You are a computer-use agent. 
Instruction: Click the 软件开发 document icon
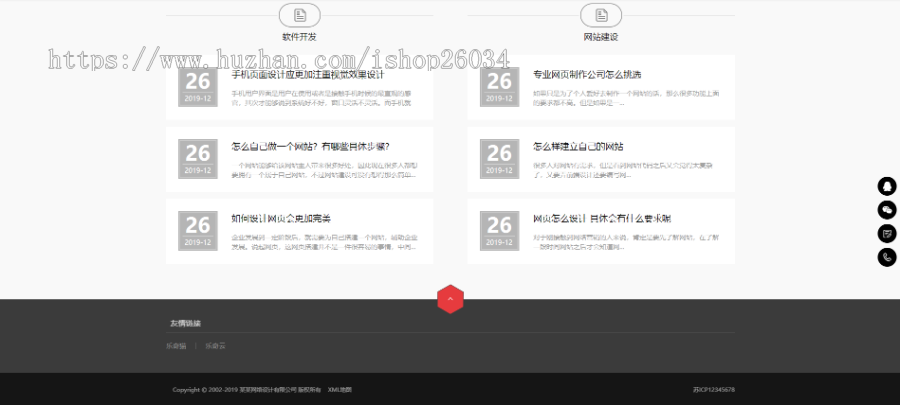point(300,15)
